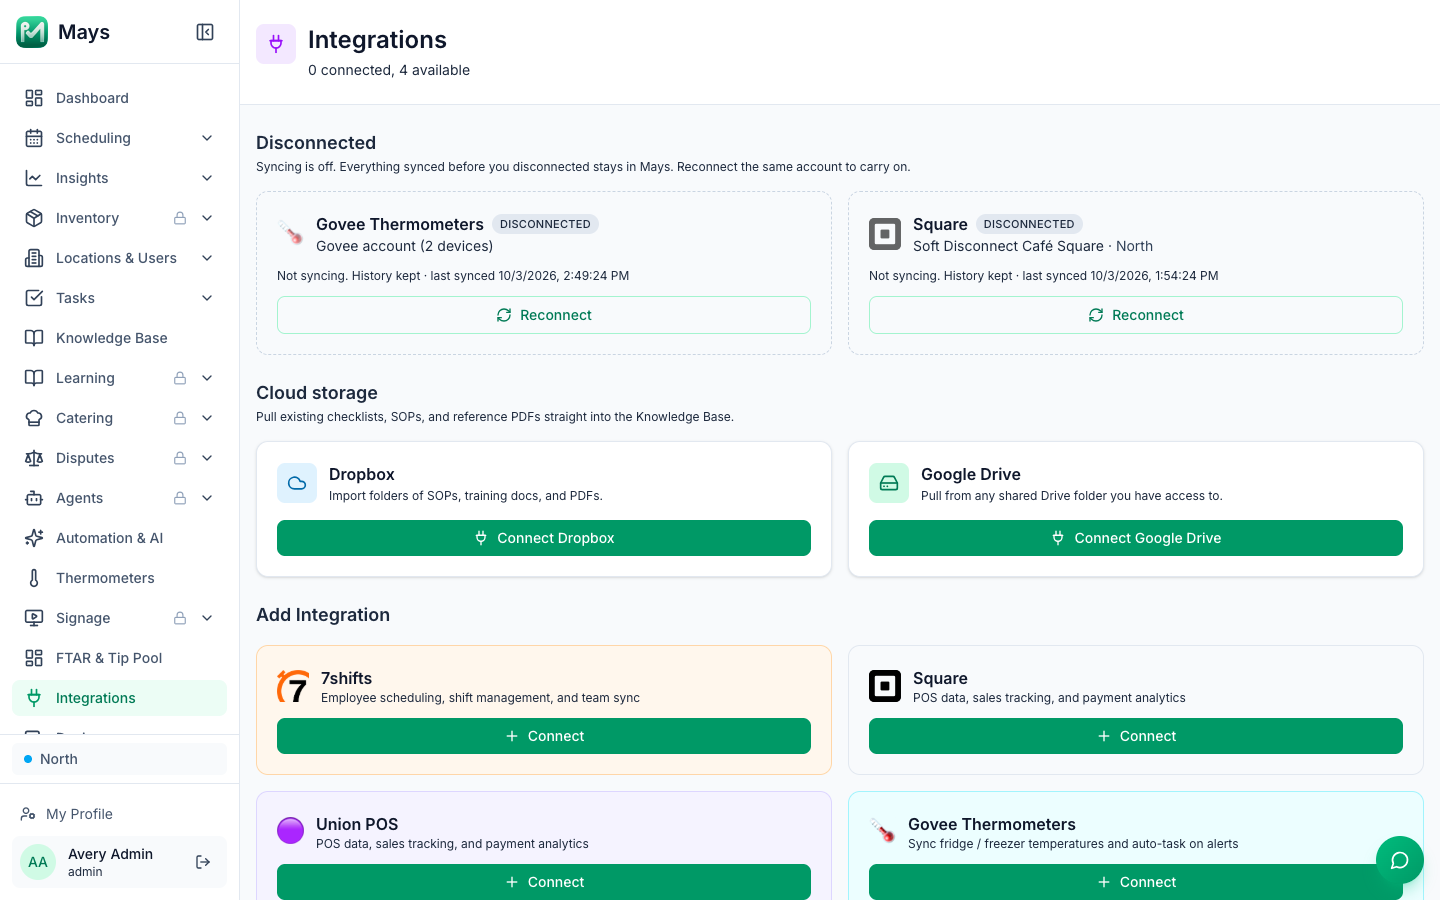Click the Square DISCONNECTED status badge
This screenshot has height=900, width=1440.
(x=1029, y=224)
